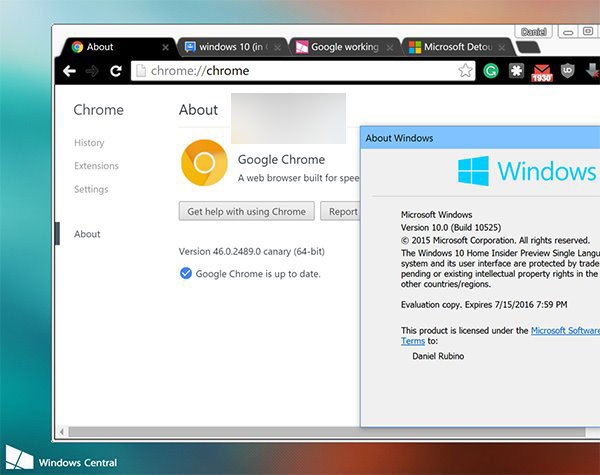Click the uBlock shield extension icon
The image size is (600, 475).
pyautogui.click(x=568, y=71)
